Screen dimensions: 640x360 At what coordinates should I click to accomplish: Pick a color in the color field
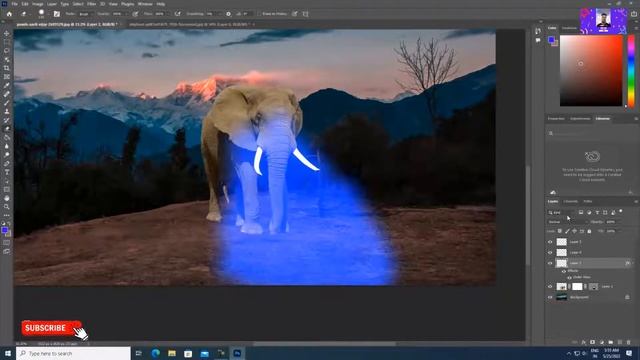tap(591, 71)
